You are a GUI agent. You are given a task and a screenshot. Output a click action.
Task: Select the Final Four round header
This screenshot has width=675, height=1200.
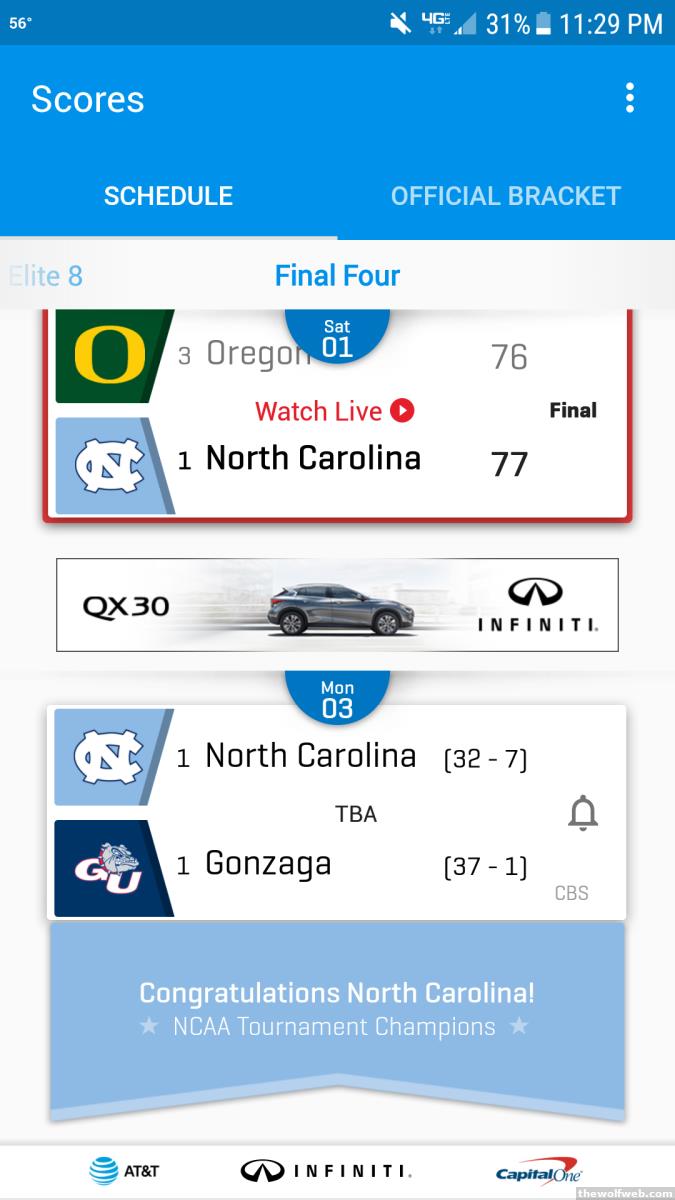(337, 276)
